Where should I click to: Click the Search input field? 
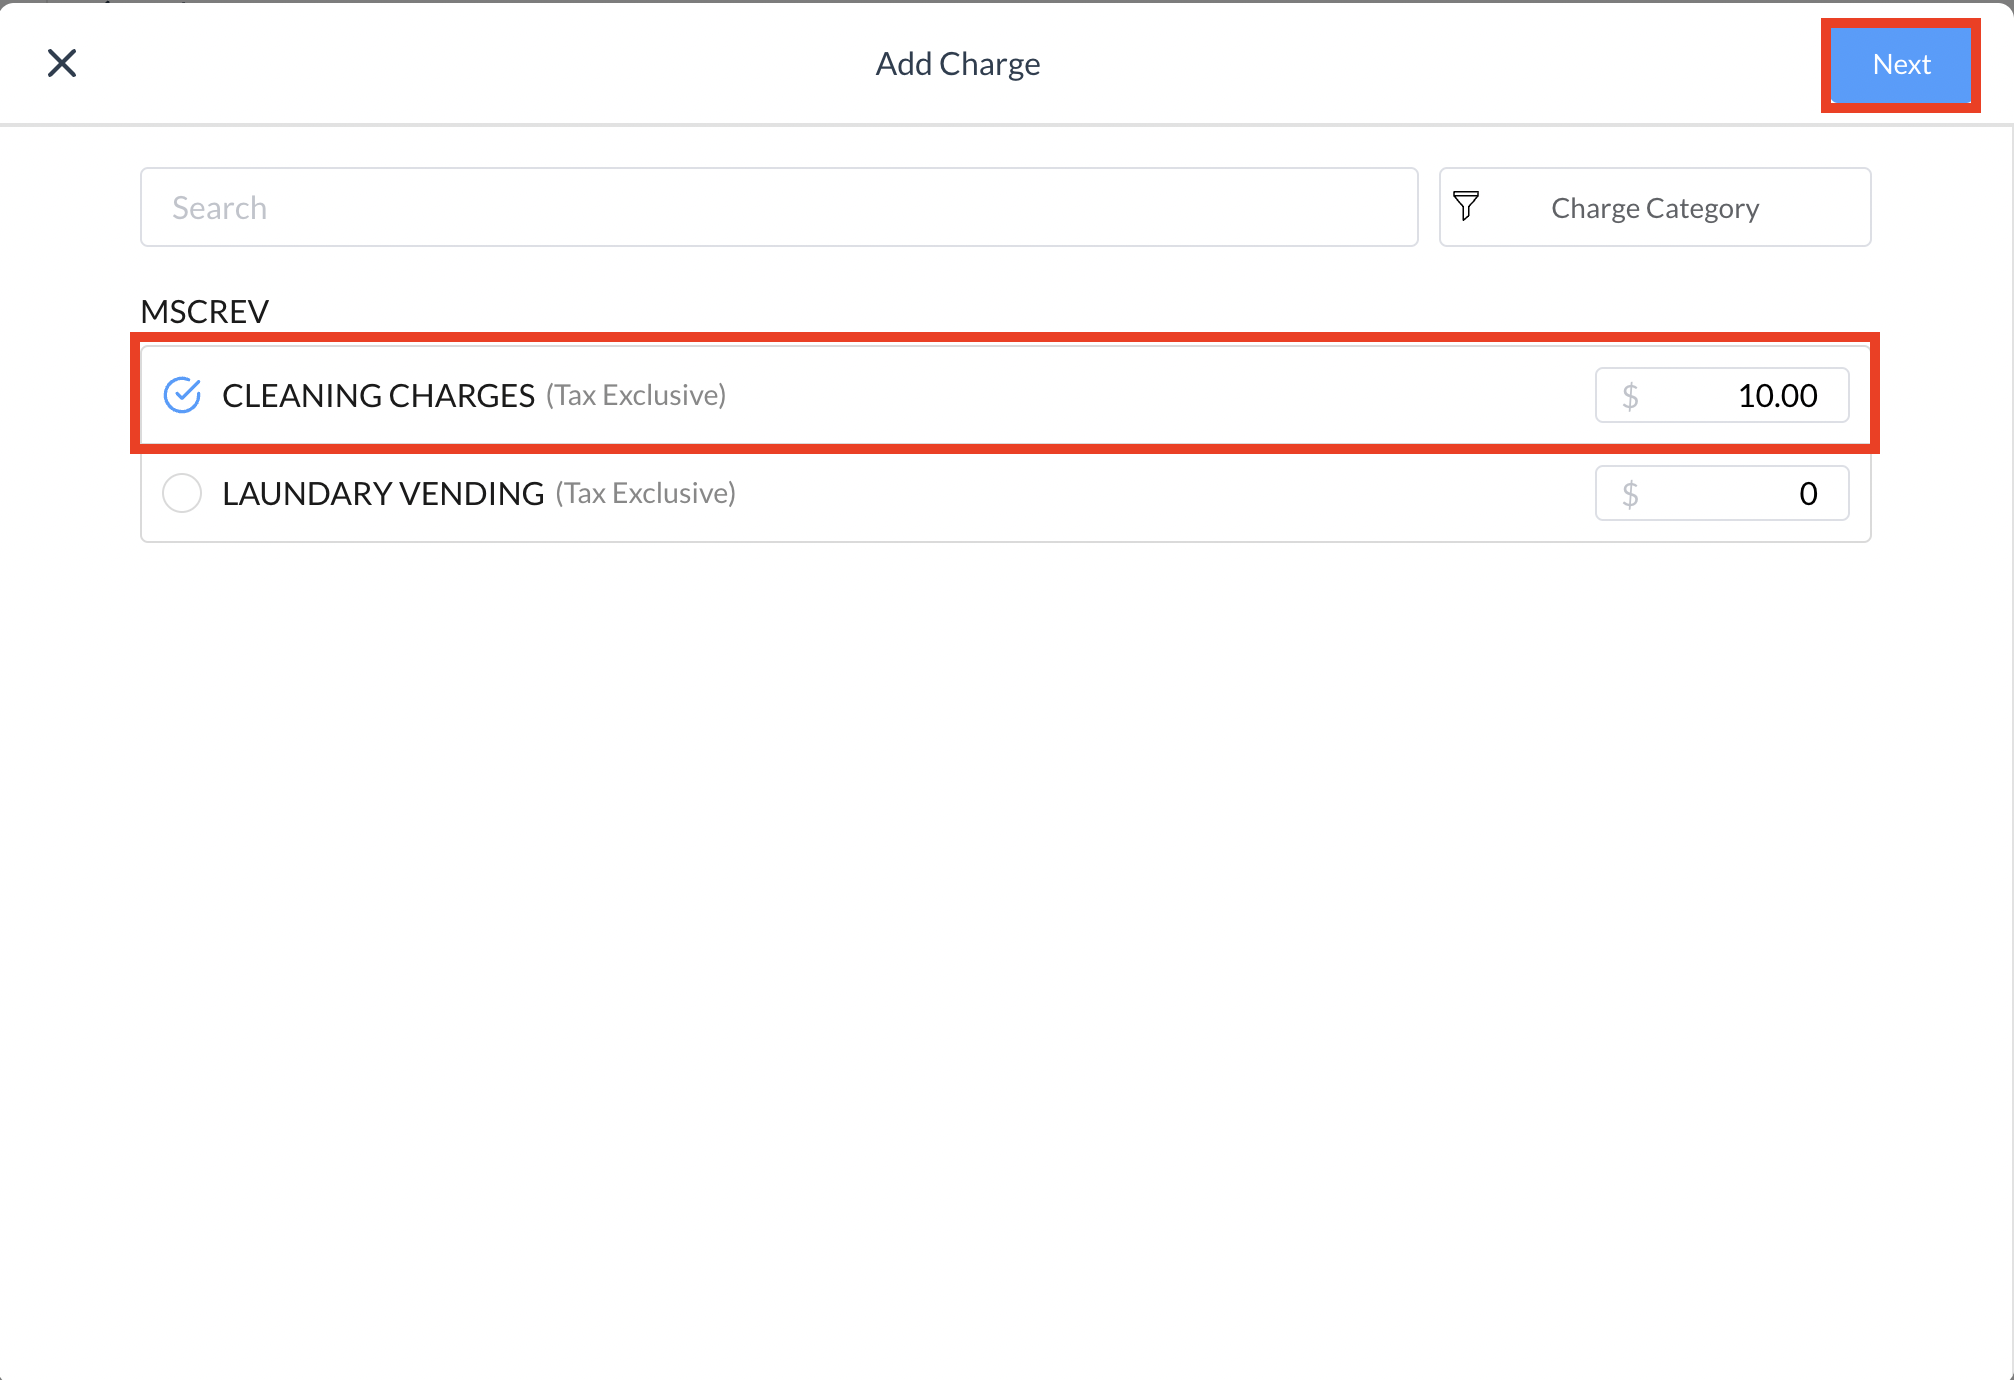[x=778, y=208]
